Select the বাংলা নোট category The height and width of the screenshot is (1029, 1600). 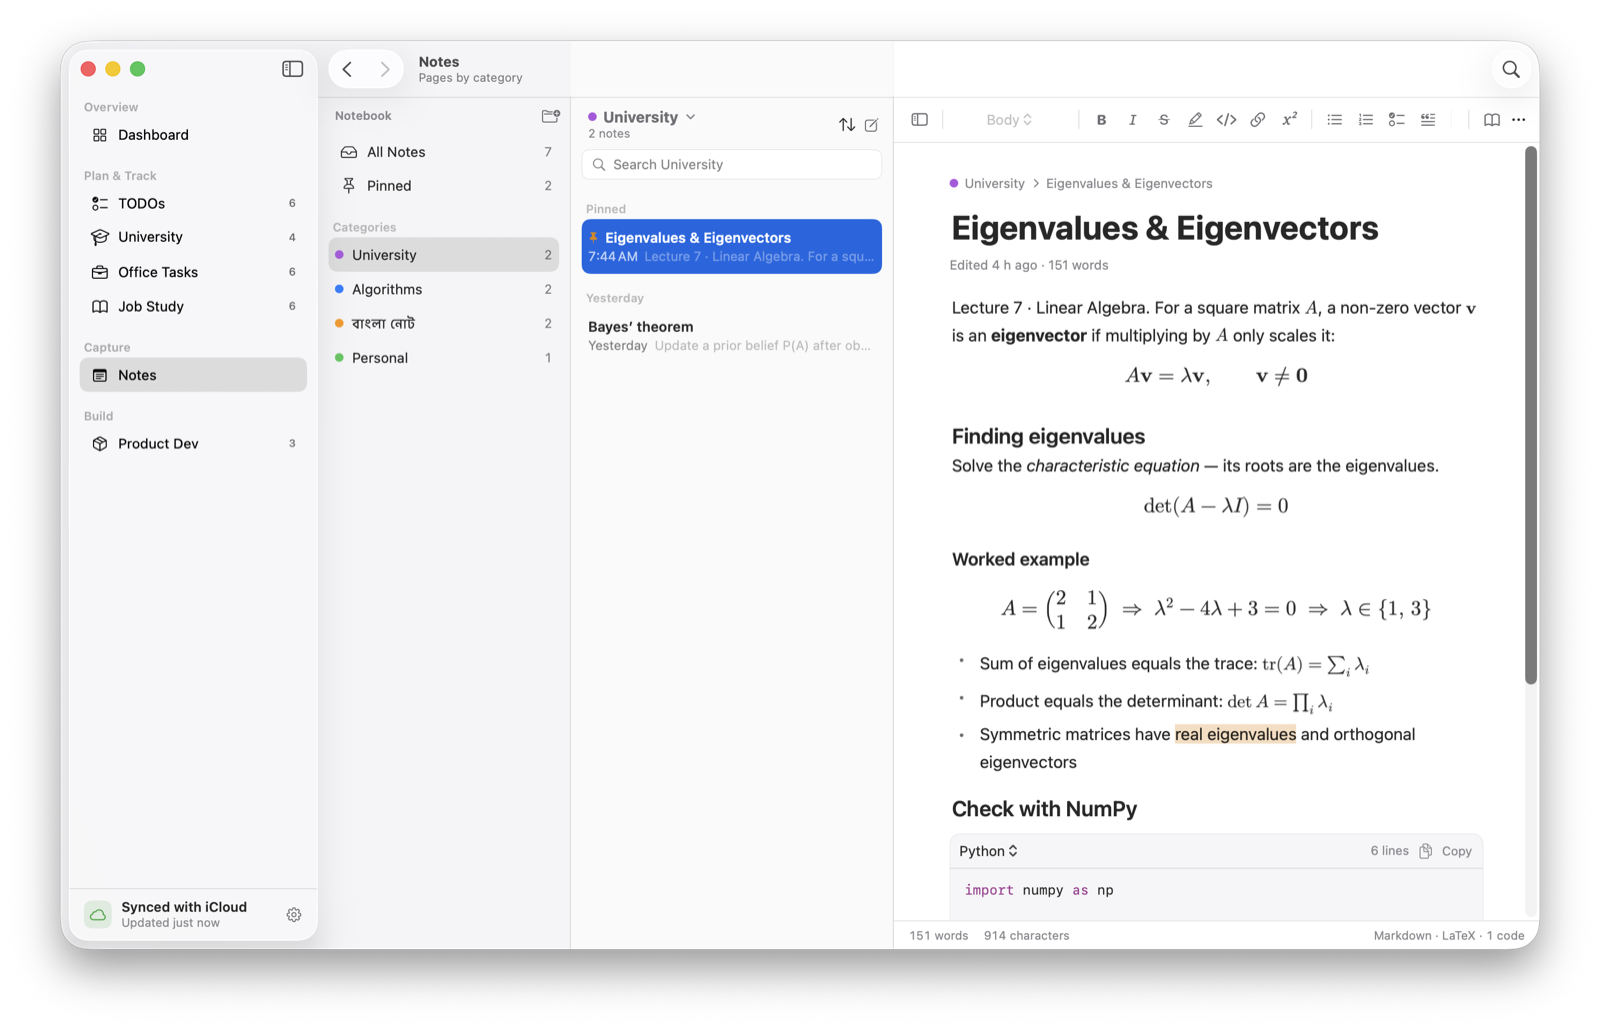[x=444, y=323]
